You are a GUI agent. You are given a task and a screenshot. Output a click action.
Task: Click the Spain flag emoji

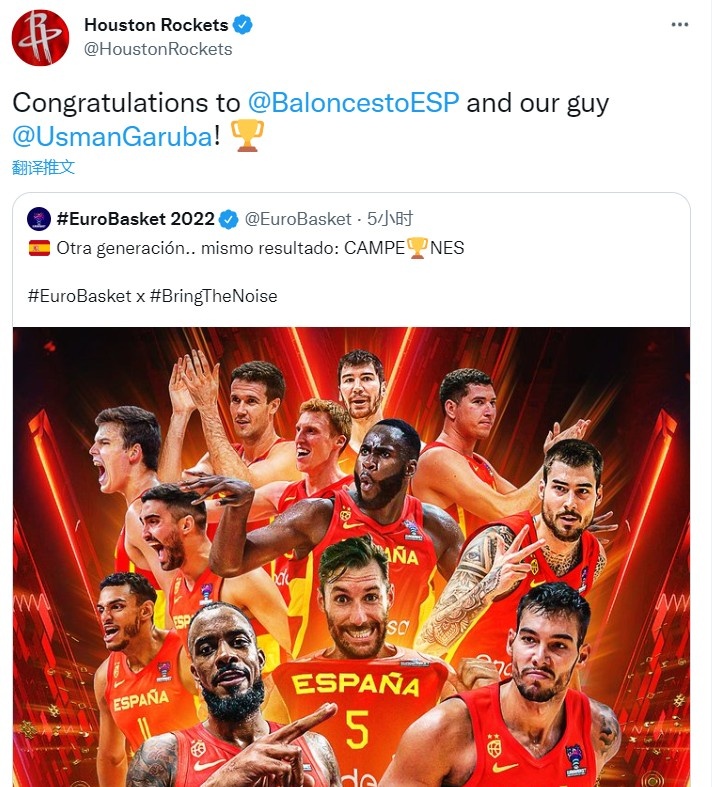pyautogui.click(x=40, y=248)
